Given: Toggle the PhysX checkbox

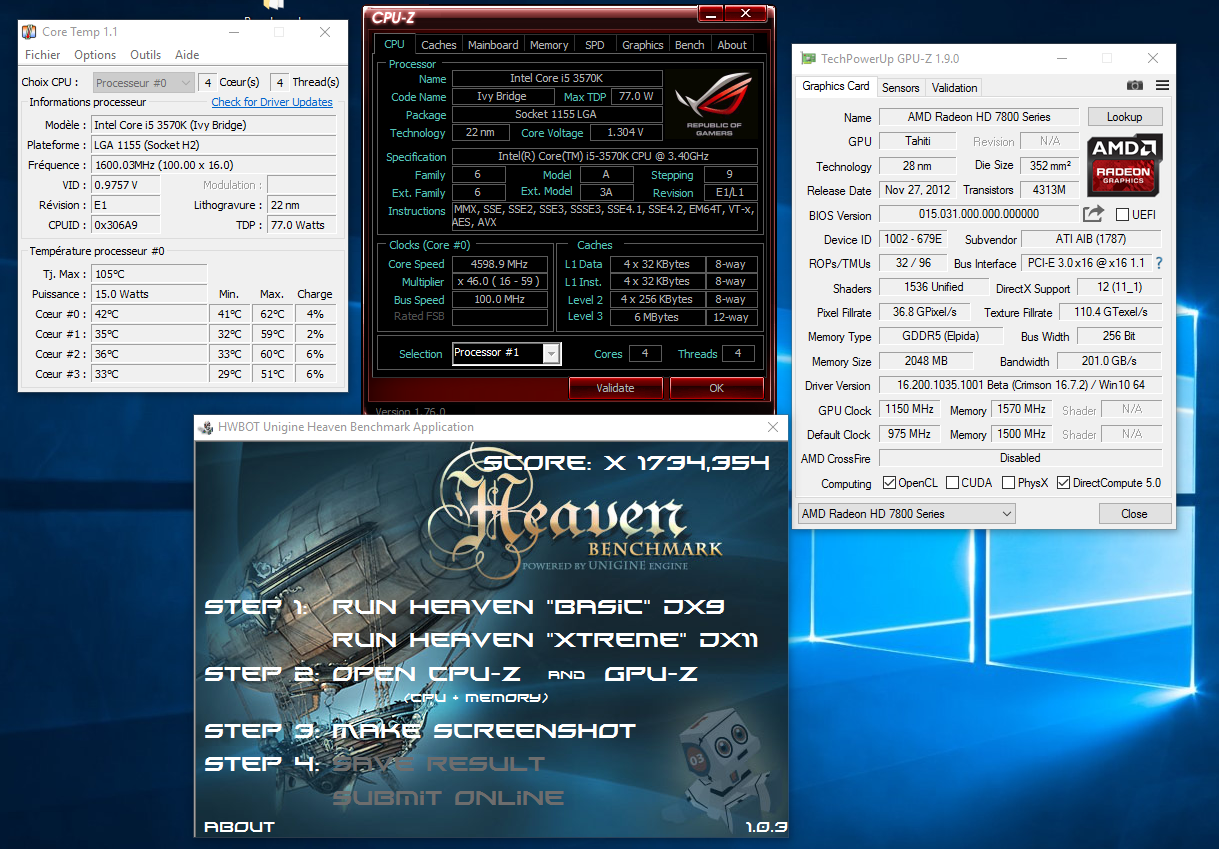Looking at the screenshot, I should click(x=1008, y=483).
